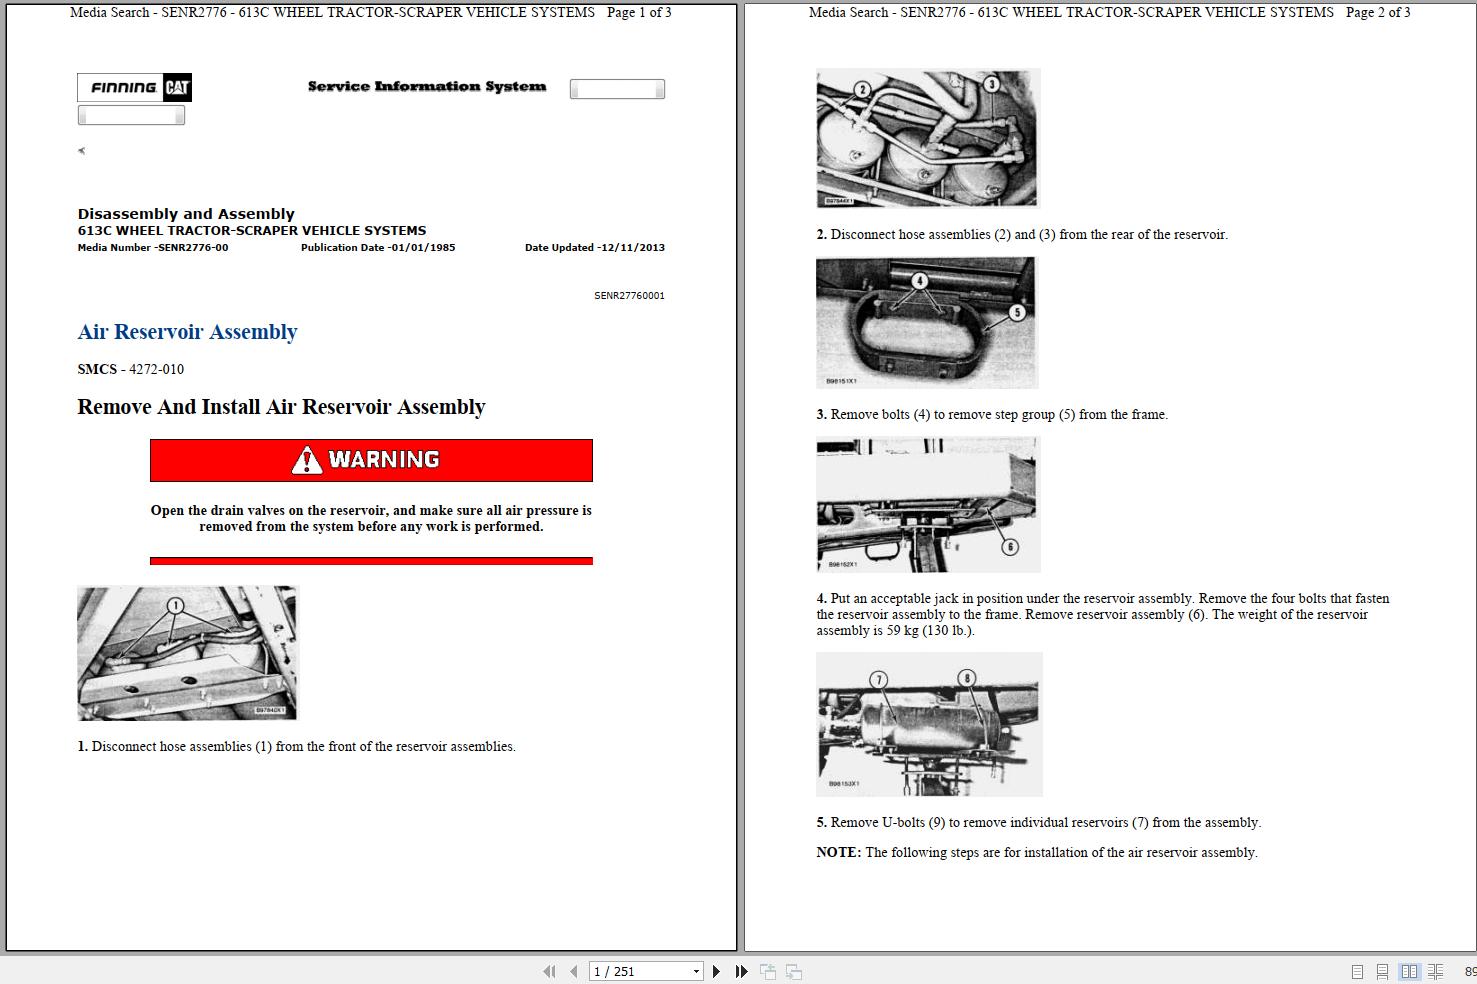Click the air reservoir hose figure image

pyautogui.click(x=186, y=652)
